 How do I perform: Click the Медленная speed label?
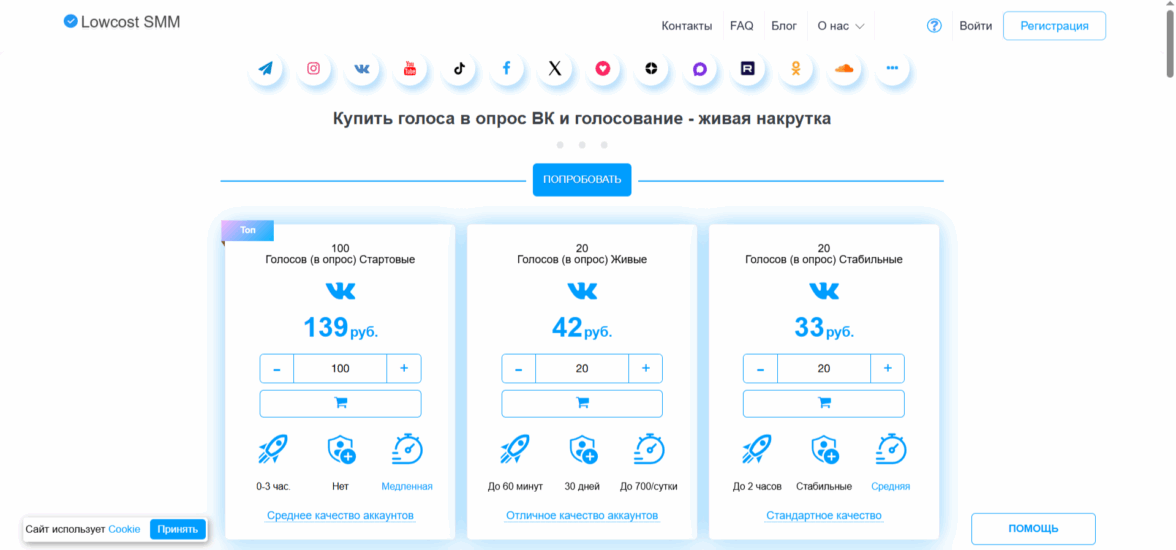tap(407, 486)
